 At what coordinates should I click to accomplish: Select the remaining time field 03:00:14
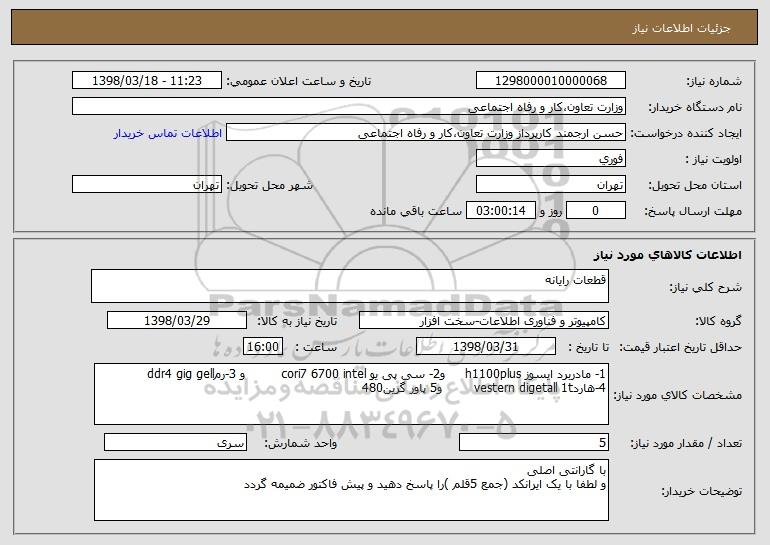[x=500, y=211]
